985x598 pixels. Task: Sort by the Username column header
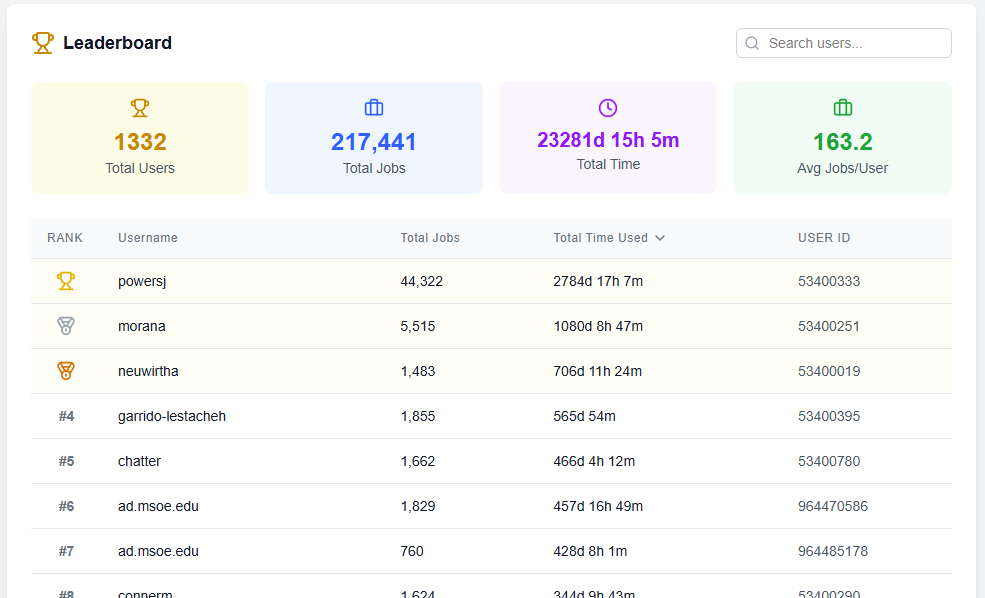(x=148, y=238)
